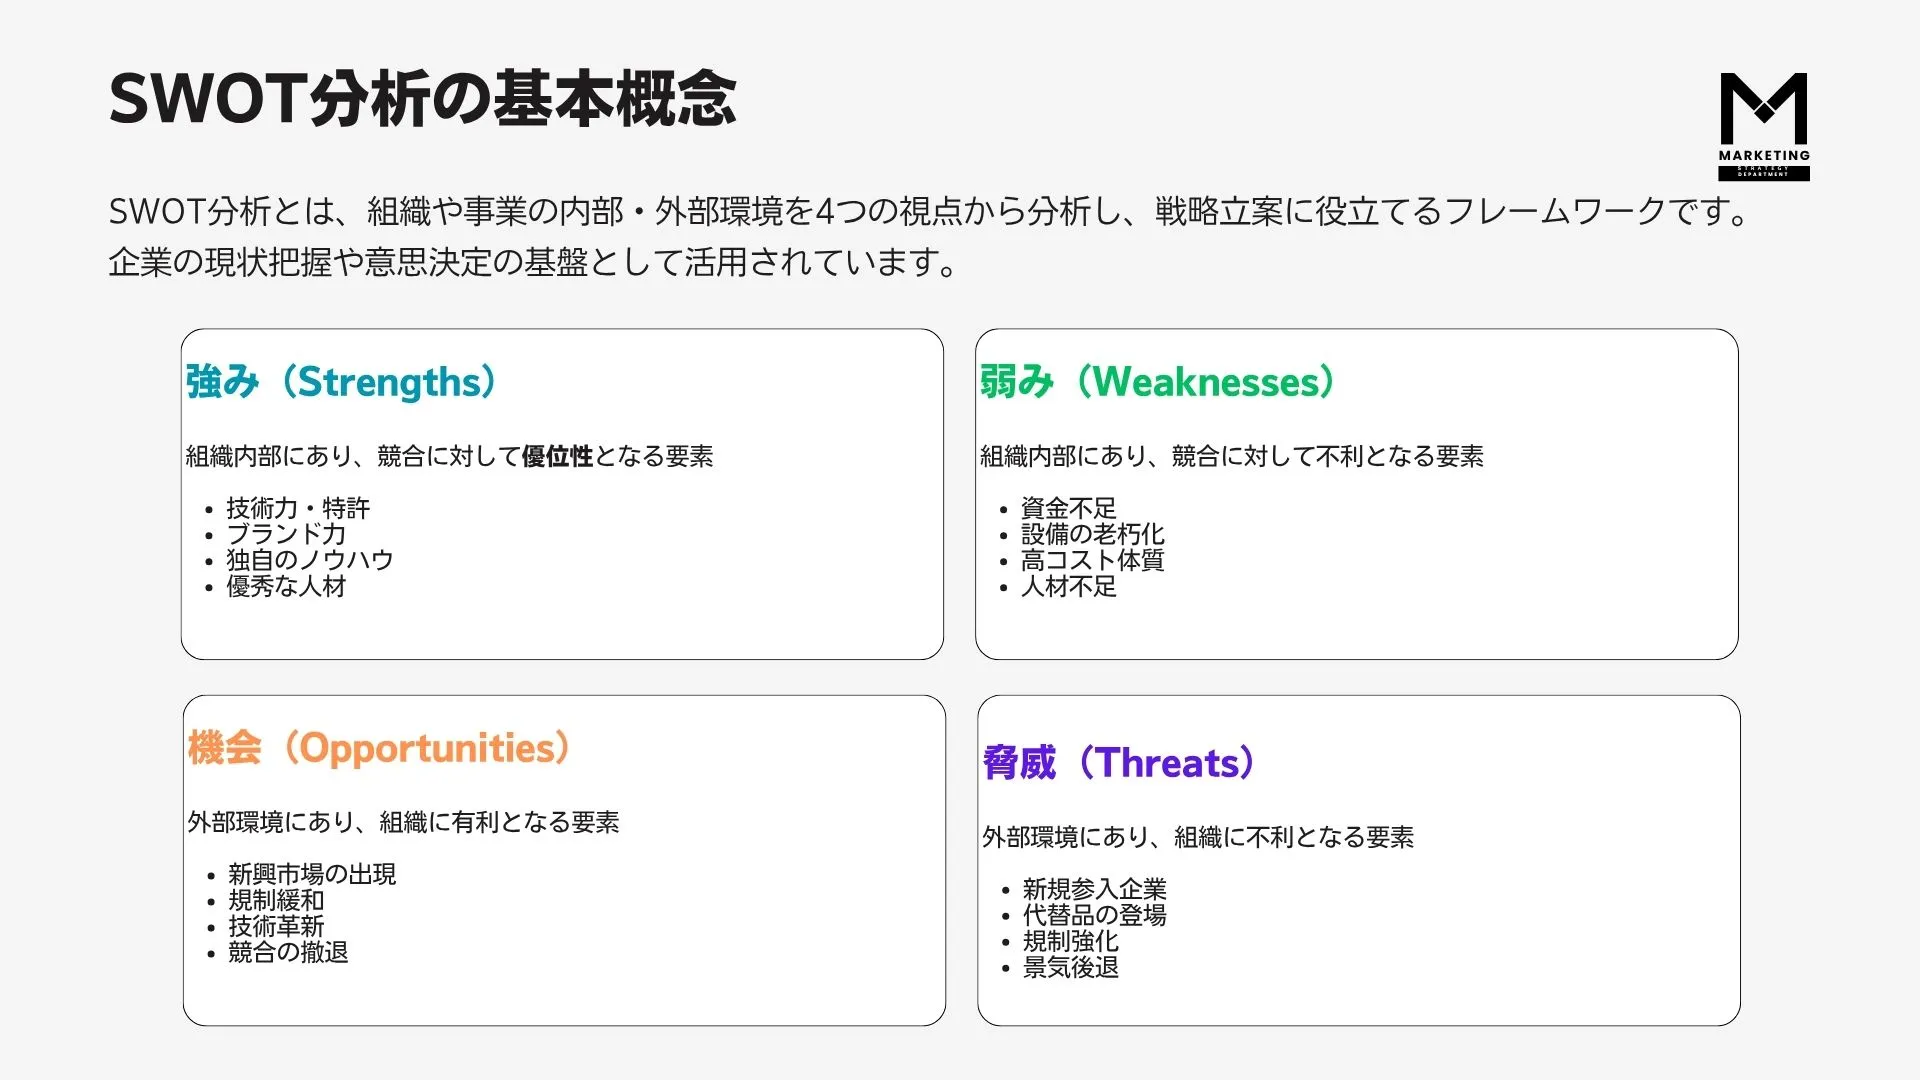Viewport: 1920px width, 1080px height.
Task: Select the bold 優位性 text
Action: pos(557,456)
